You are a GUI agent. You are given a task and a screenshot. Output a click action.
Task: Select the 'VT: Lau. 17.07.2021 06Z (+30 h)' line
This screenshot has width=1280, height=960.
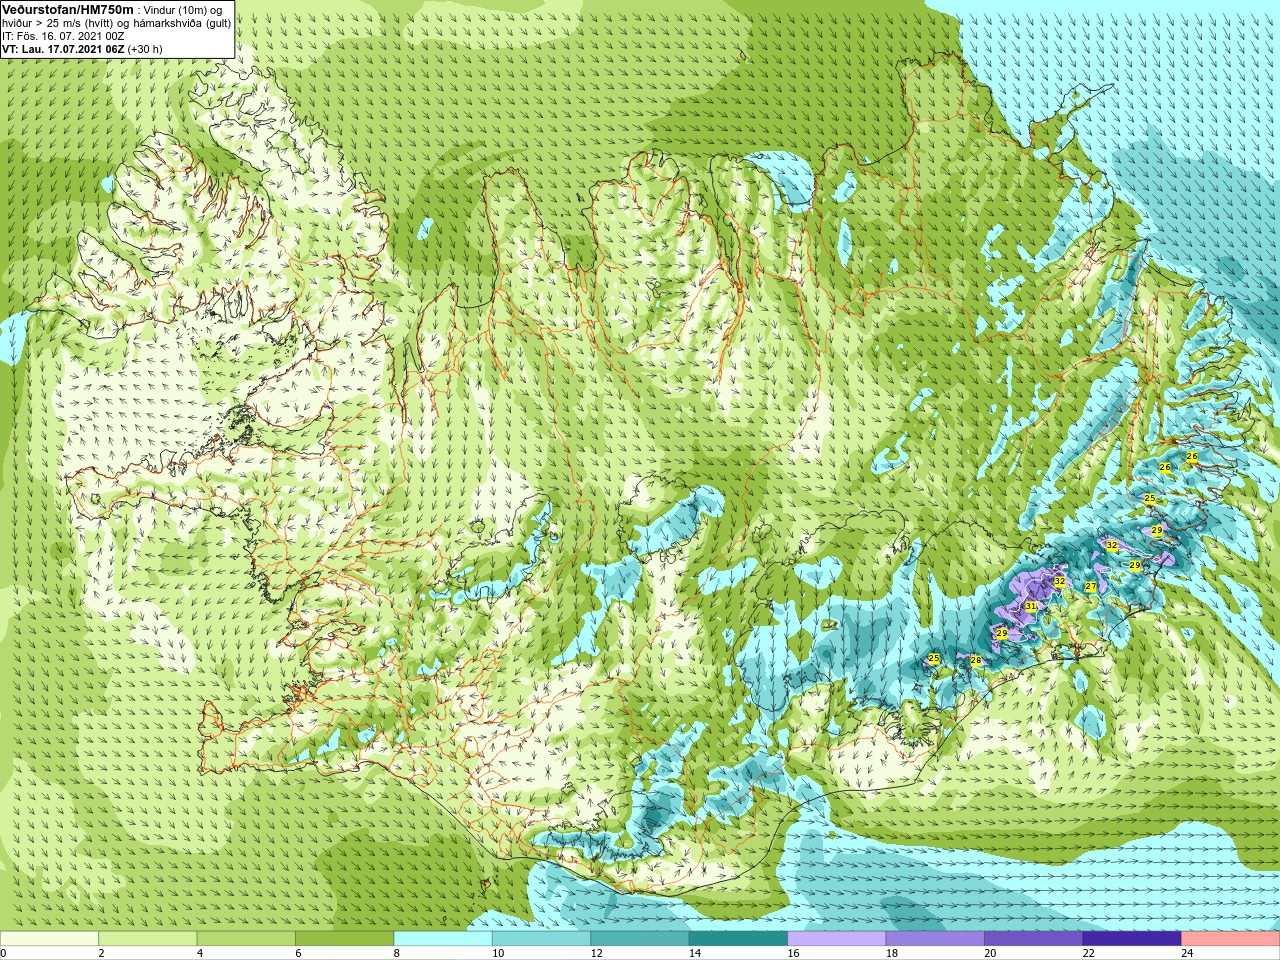[82, 49]
